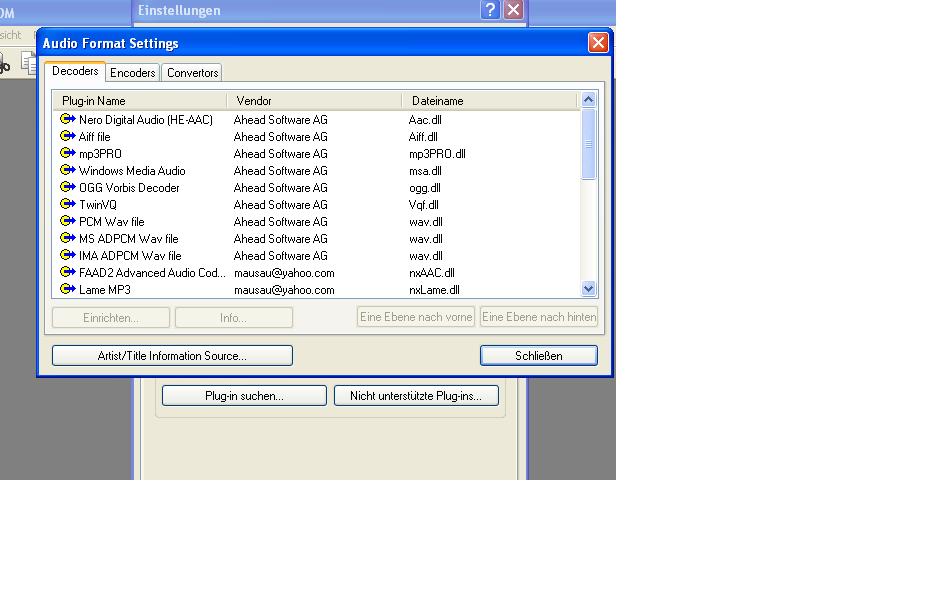This screenshot has height=610, width=951.
Task: Switch to the Decoders tab
Action: point(75,71)
